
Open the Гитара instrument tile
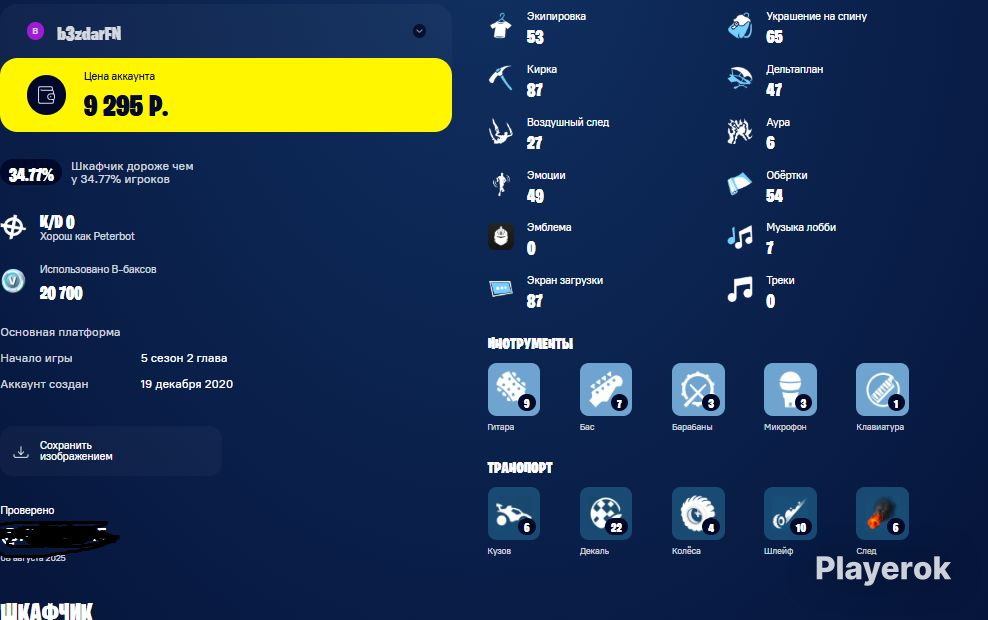pos(514,389)
